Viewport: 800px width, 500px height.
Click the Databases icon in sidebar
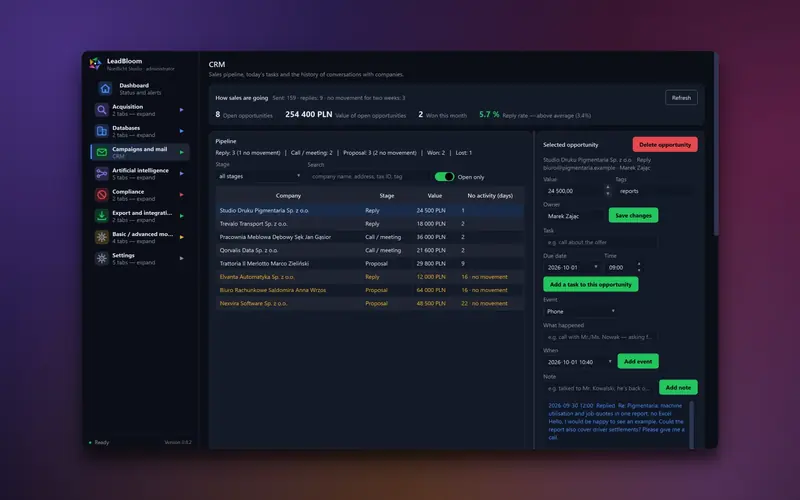(102, 131)
